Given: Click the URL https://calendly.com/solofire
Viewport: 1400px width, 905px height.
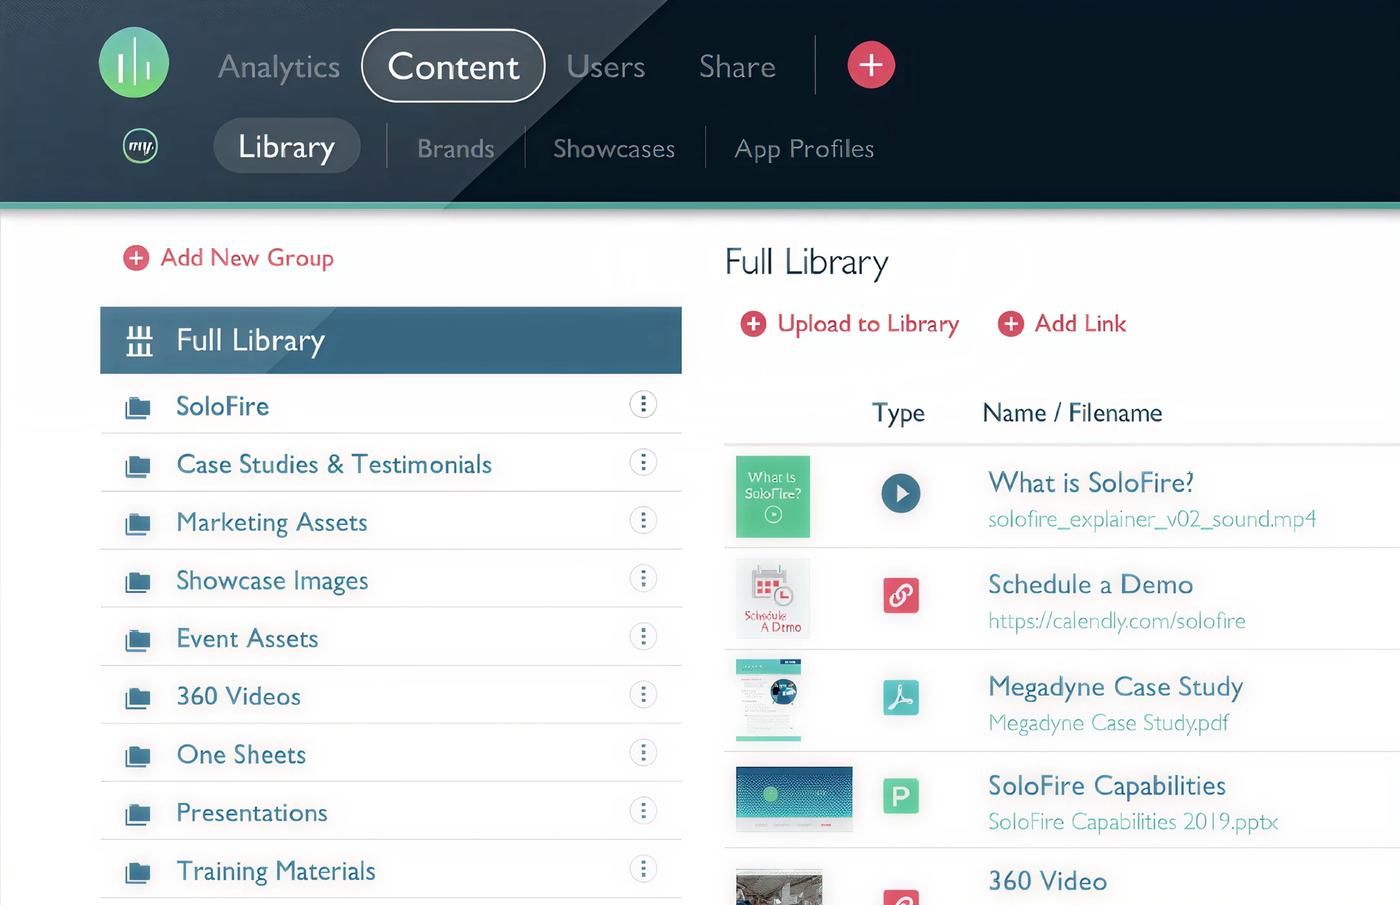Looking at the screenshot, I should 1117,621.
